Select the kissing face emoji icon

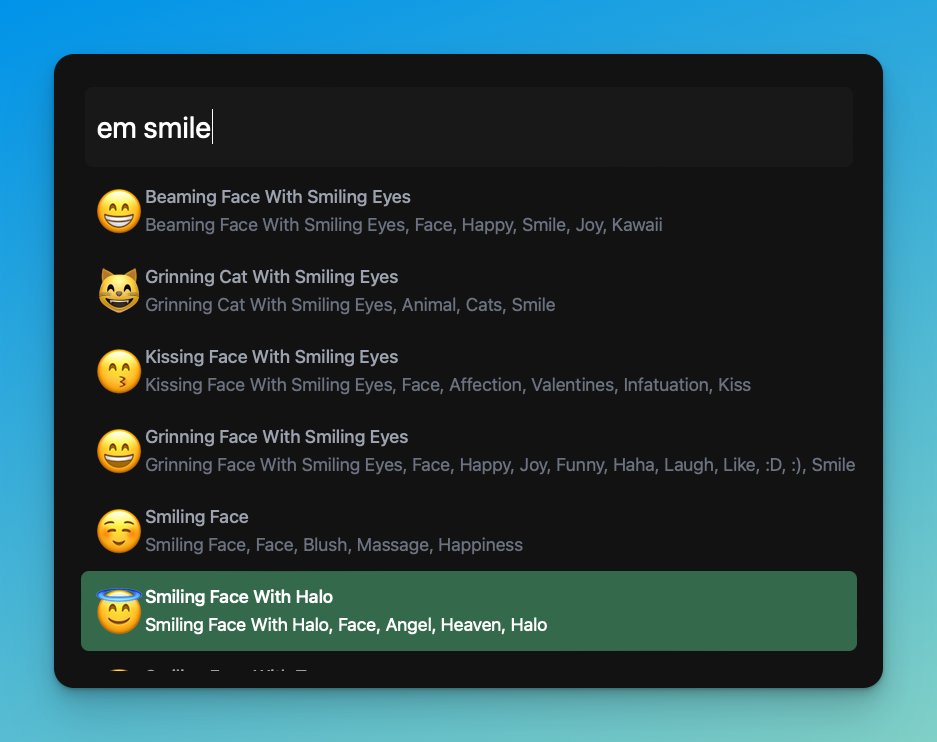coord(119,371)
